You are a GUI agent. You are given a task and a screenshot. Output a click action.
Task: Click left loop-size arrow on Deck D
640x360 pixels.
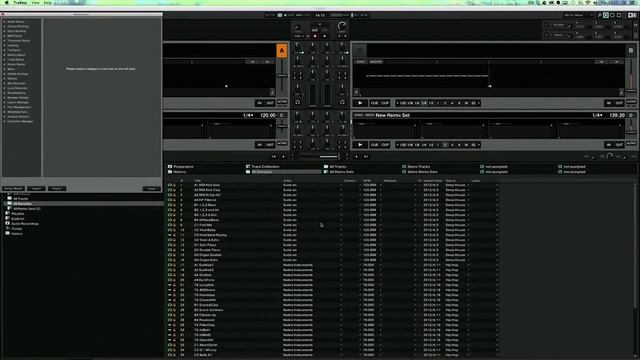click(x=397, y=145)
